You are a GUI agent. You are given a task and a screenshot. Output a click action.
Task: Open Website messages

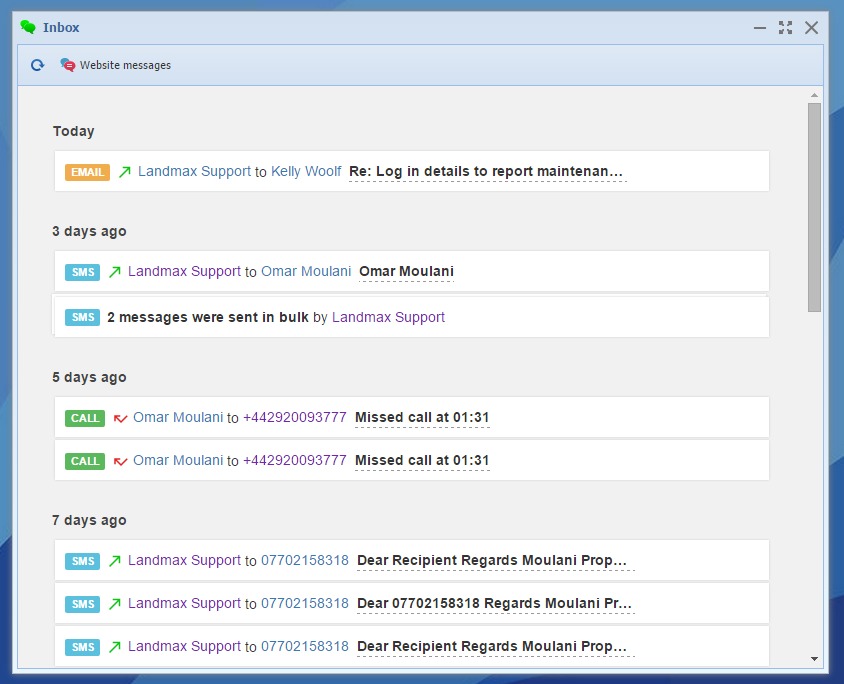pos(115,65)
